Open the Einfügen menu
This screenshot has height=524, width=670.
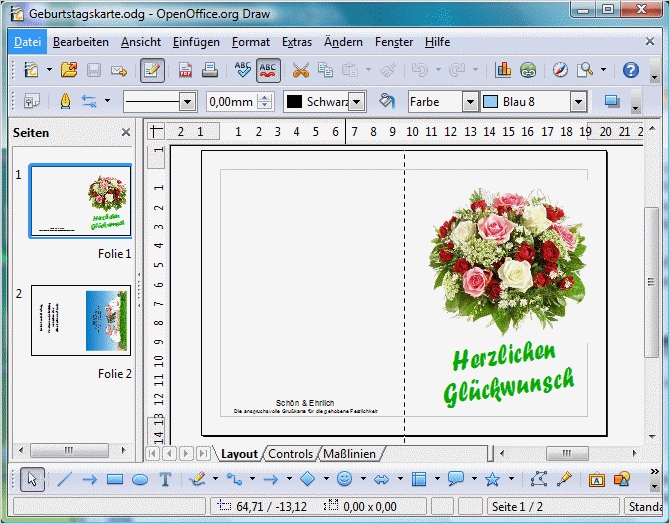[x=195, y=42]
